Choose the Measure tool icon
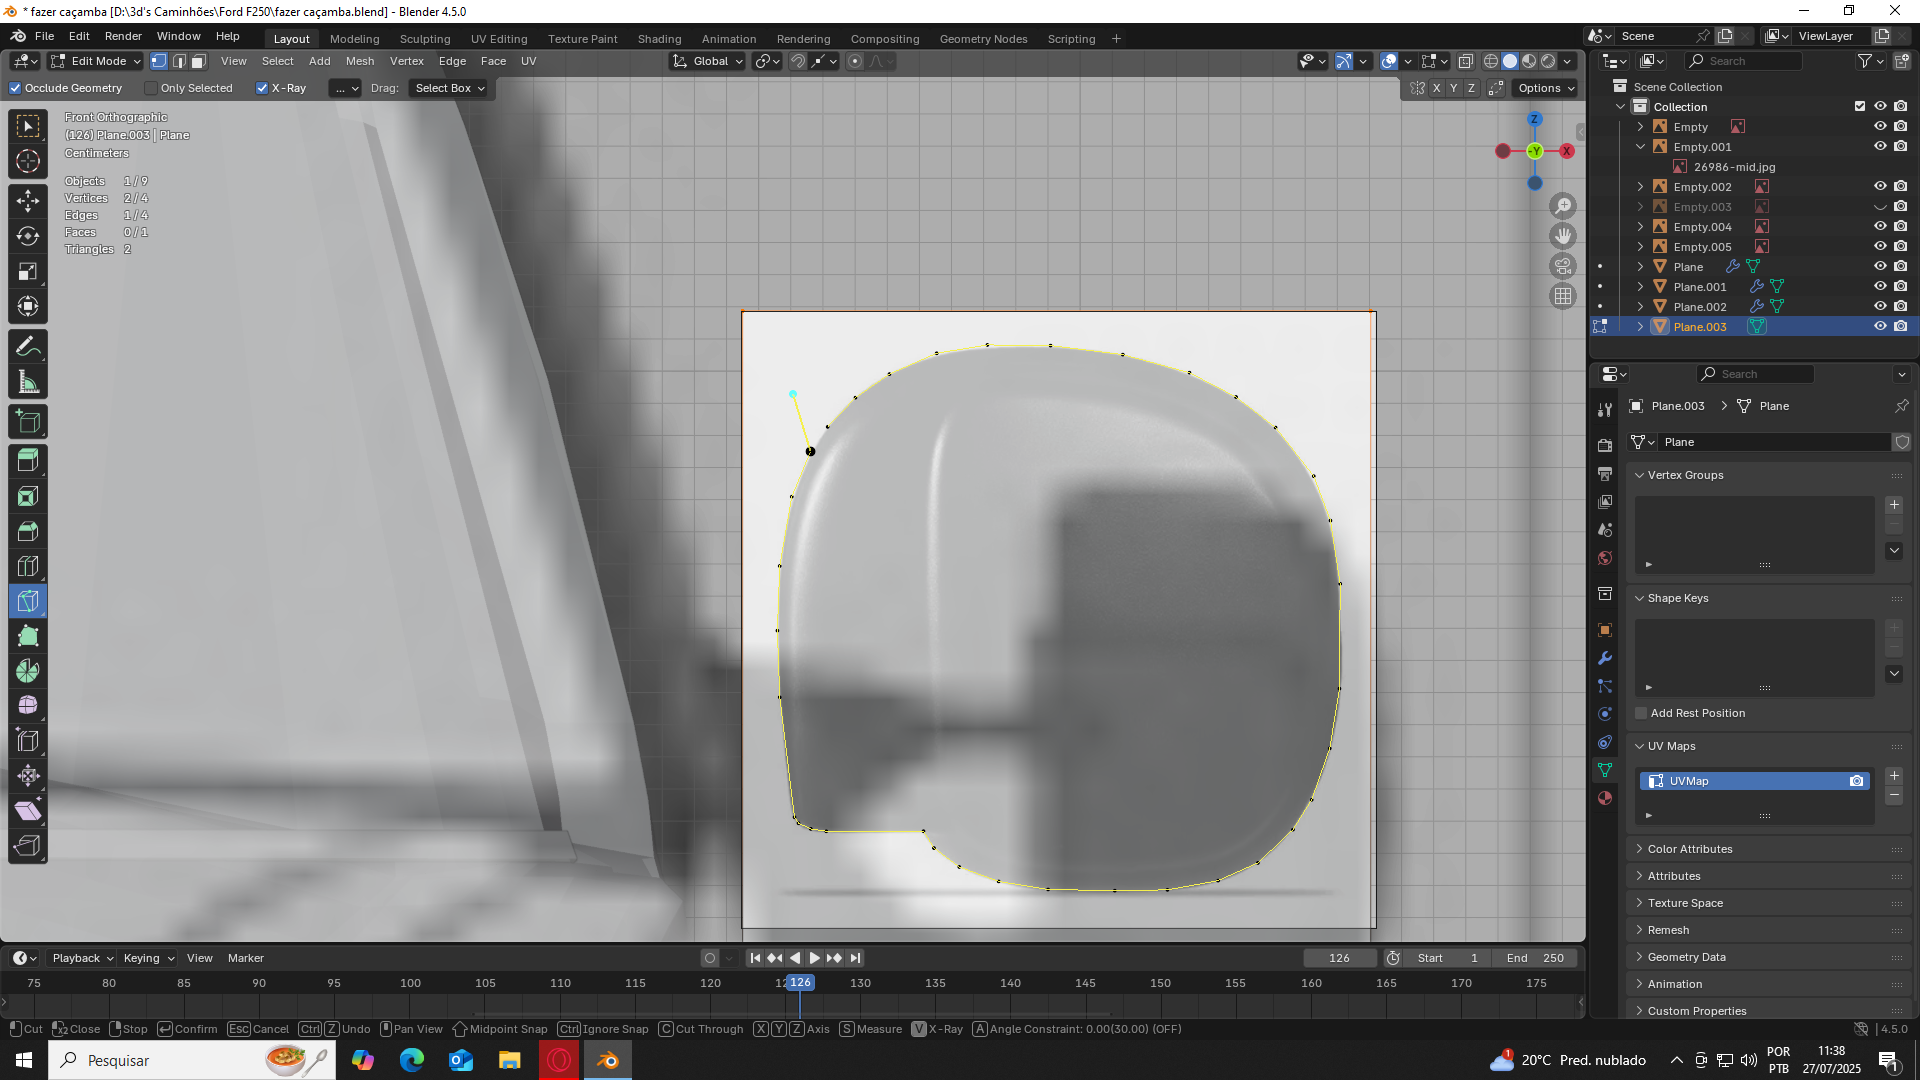The image size is (1920, 1080). 28,382
